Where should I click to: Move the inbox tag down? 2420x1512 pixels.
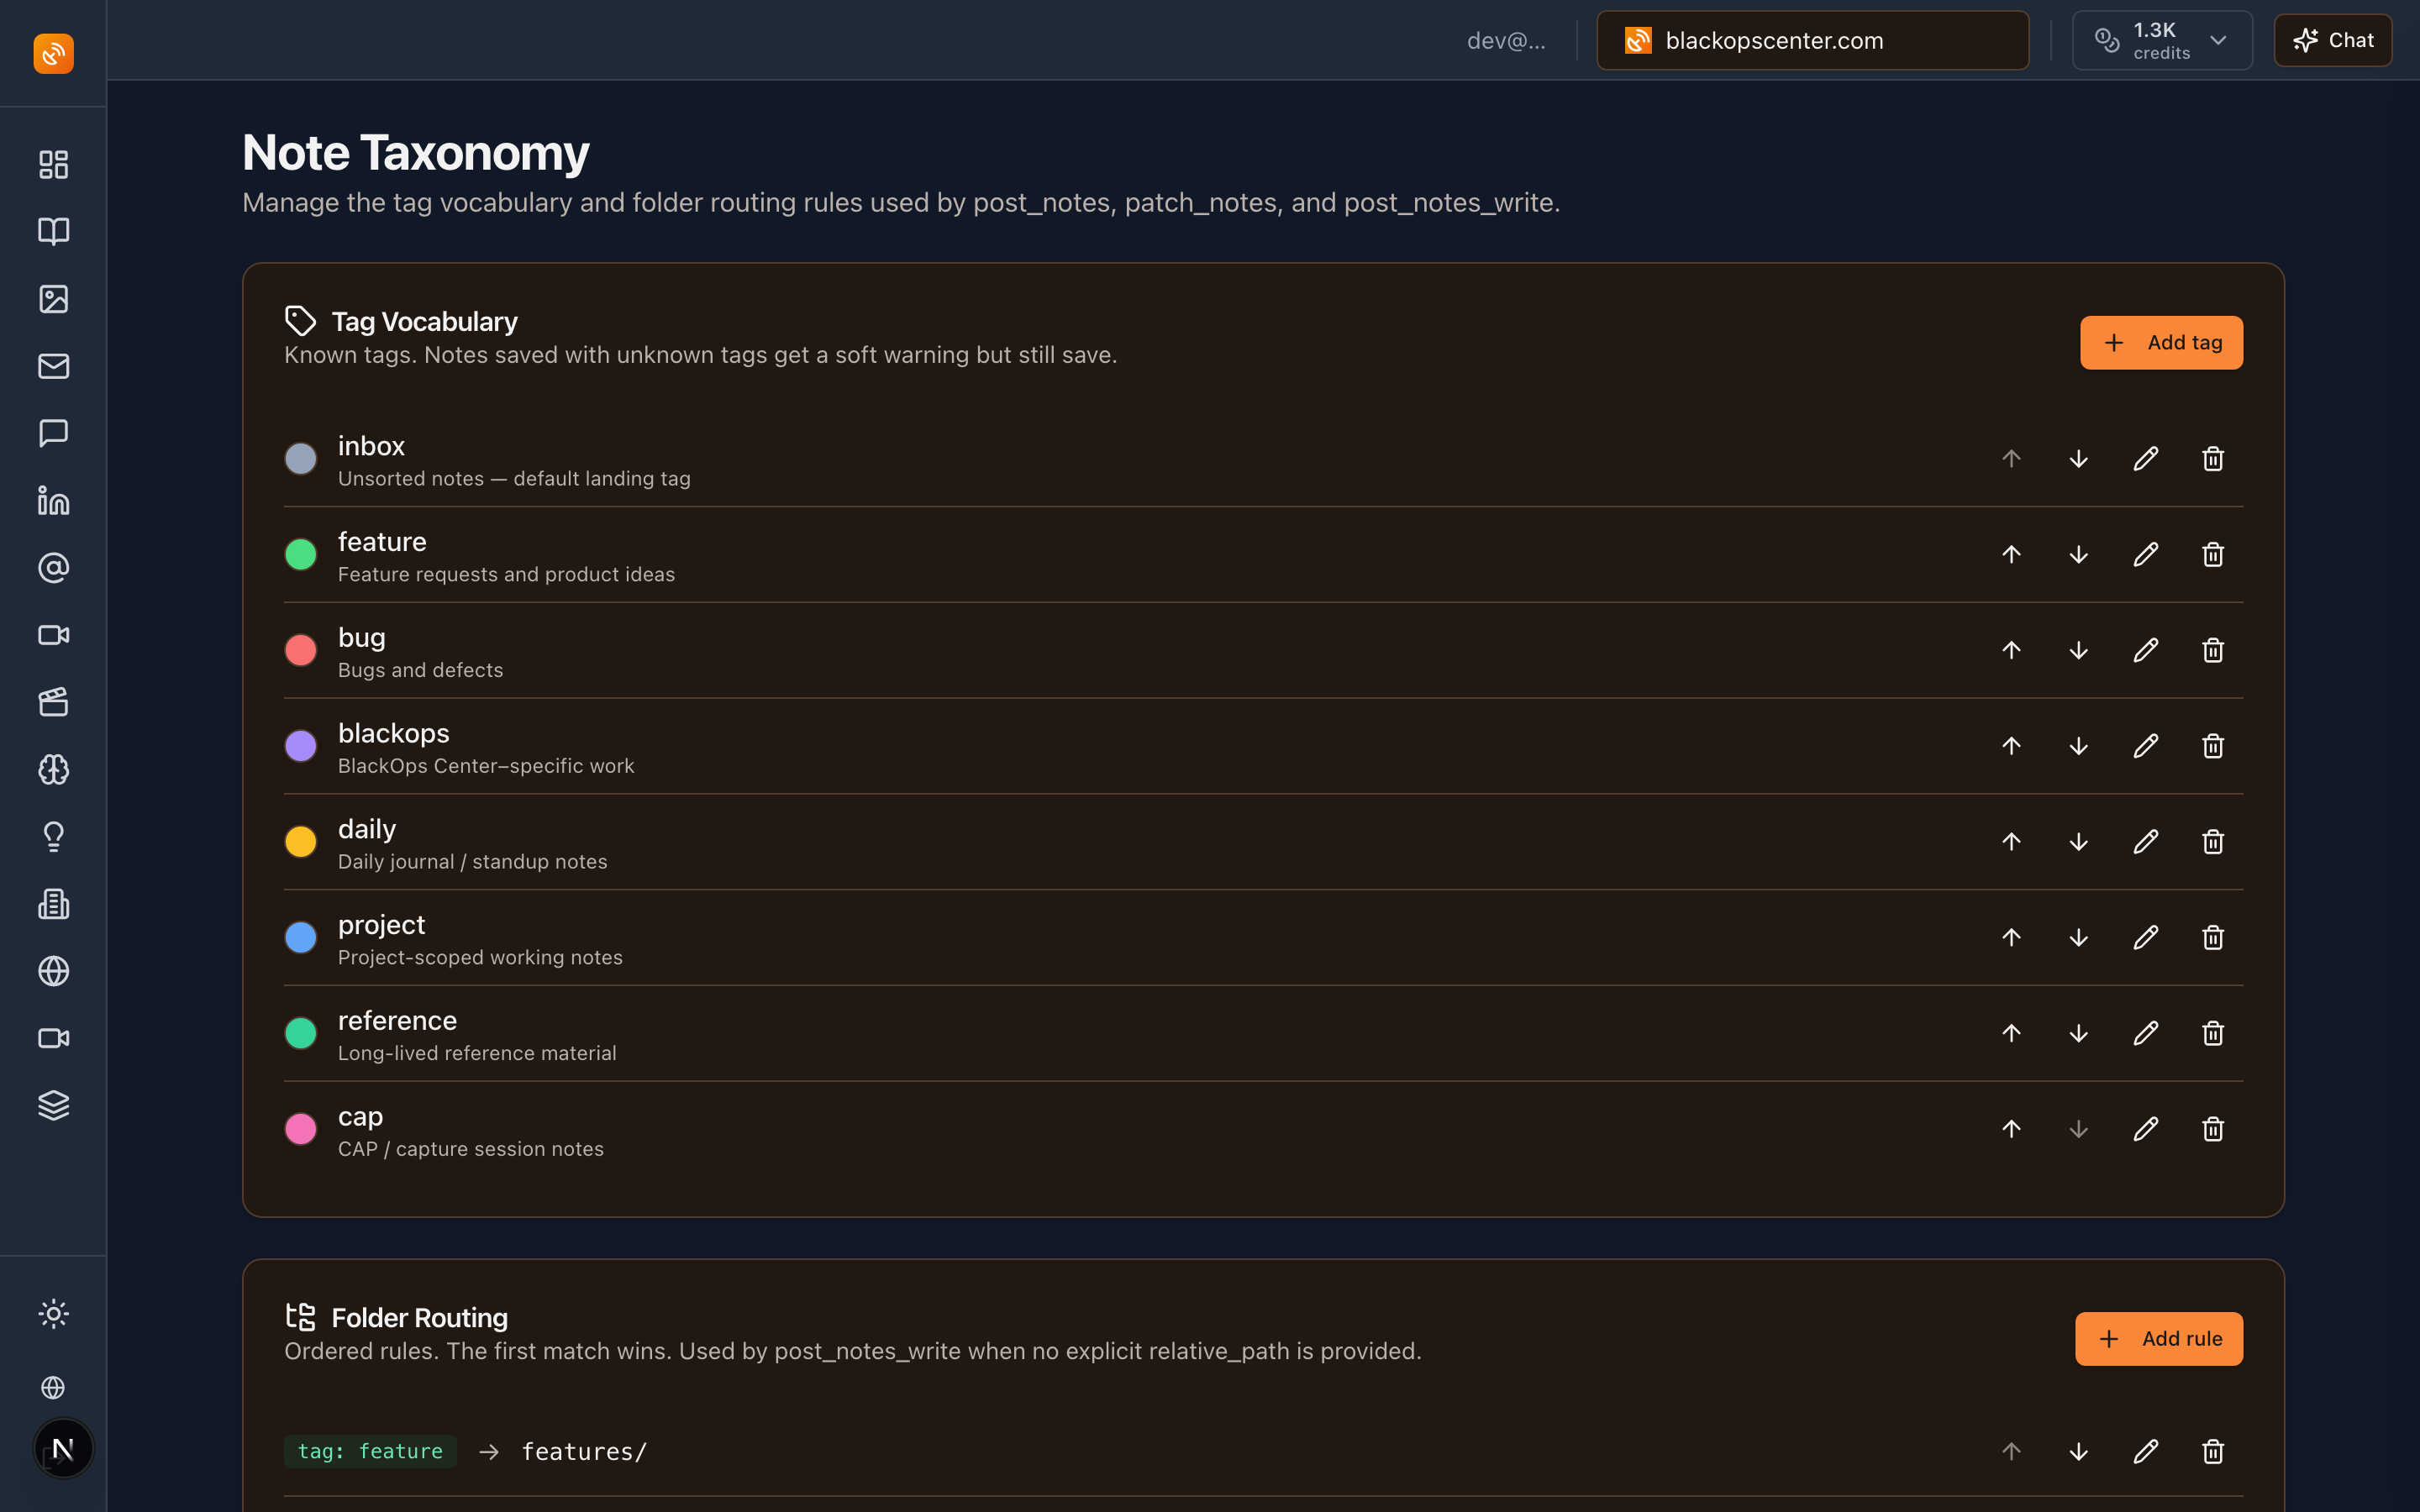tap(2078, 459)
